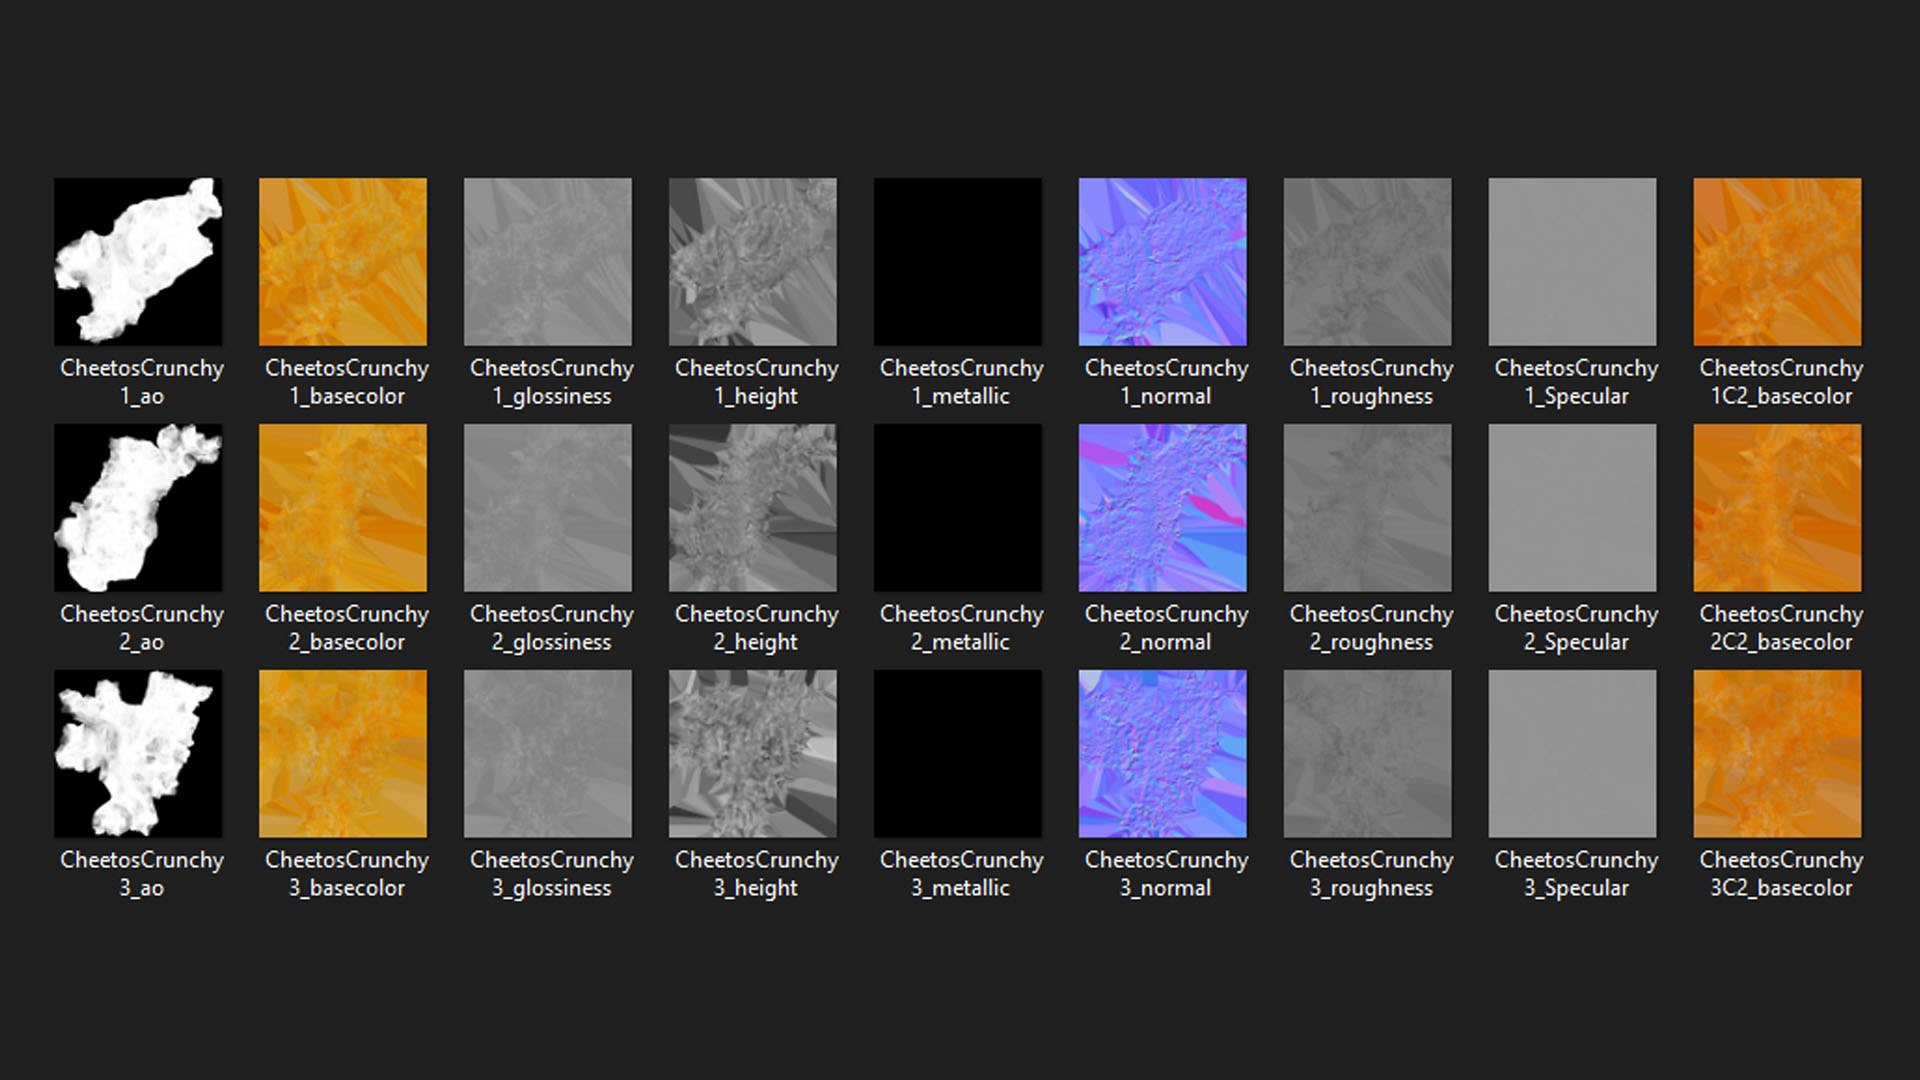This screenshot has width=1920, height=1080.
Task: Open the CheetosCrunchy2_height map
Action: (753, 508)
